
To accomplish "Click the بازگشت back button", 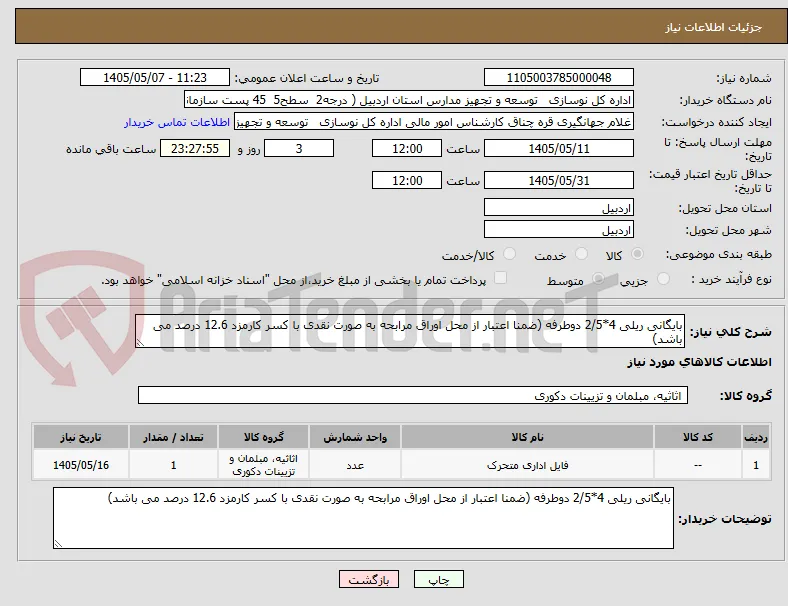I will (x=369, y=579).
